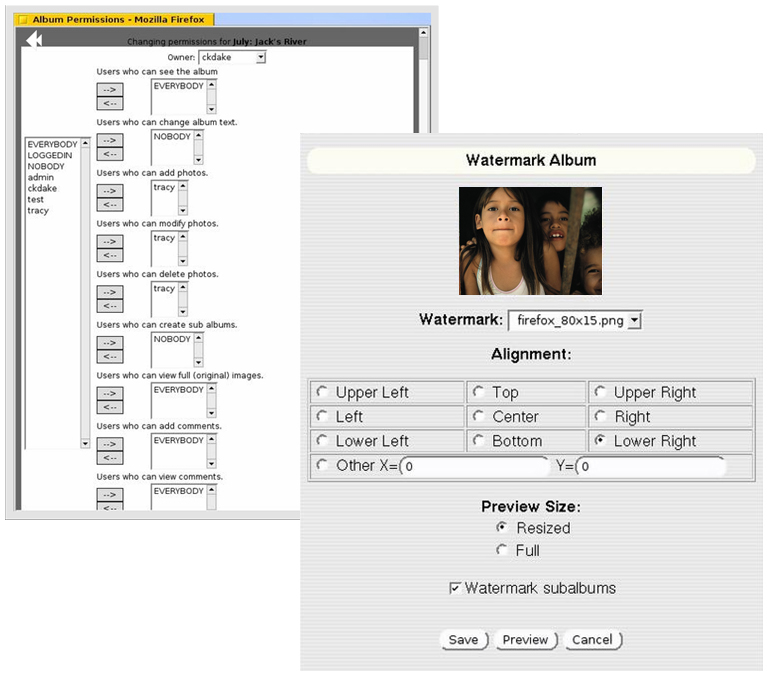This screenshot has width=767, height=676.
Task: Add user to 'can delete photos' list
Action: (110, 292)
